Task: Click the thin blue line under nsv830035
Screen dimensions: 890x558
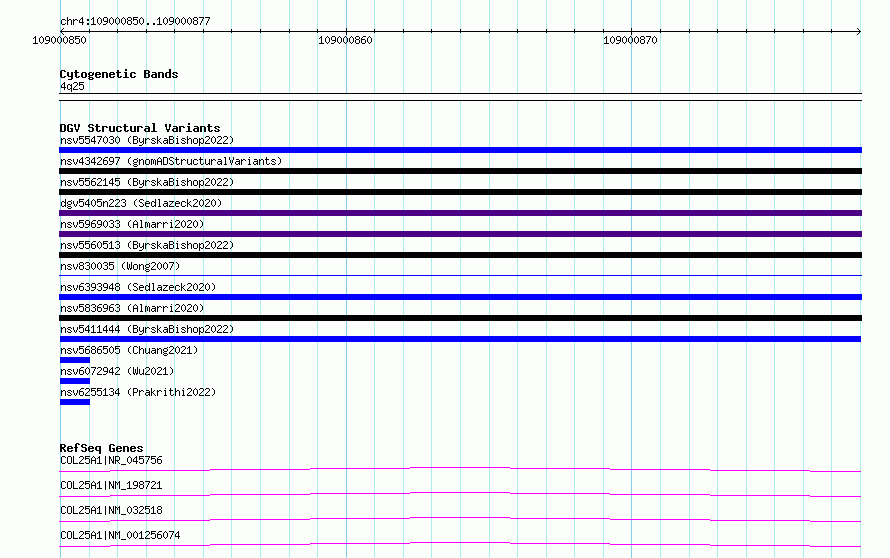Action: [x=460, y=275]
